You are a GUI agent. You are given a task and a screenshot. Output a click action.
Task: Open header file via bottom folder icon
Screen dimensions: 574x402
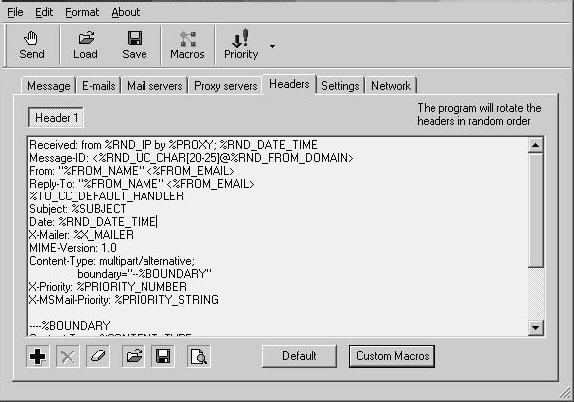pos(133,356)
